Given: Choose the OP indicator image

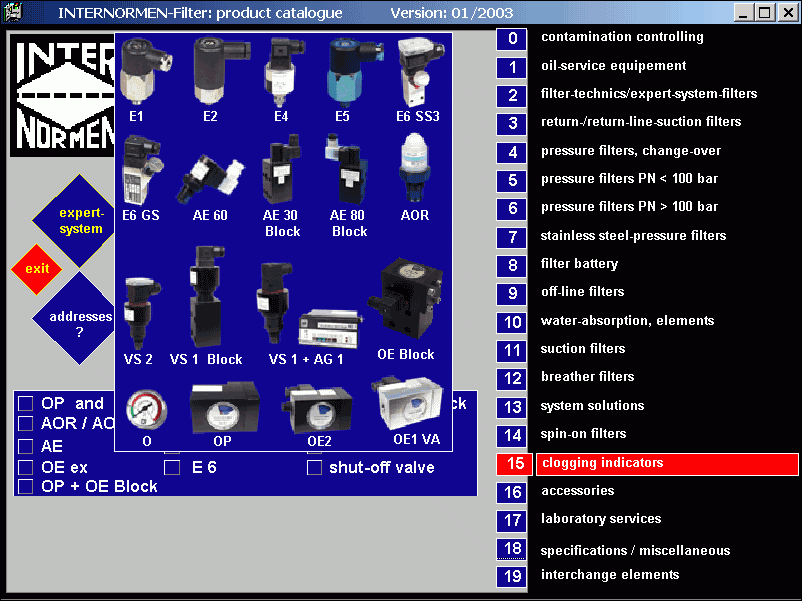Looking at the screenshot, I should (x=224, y=408).
